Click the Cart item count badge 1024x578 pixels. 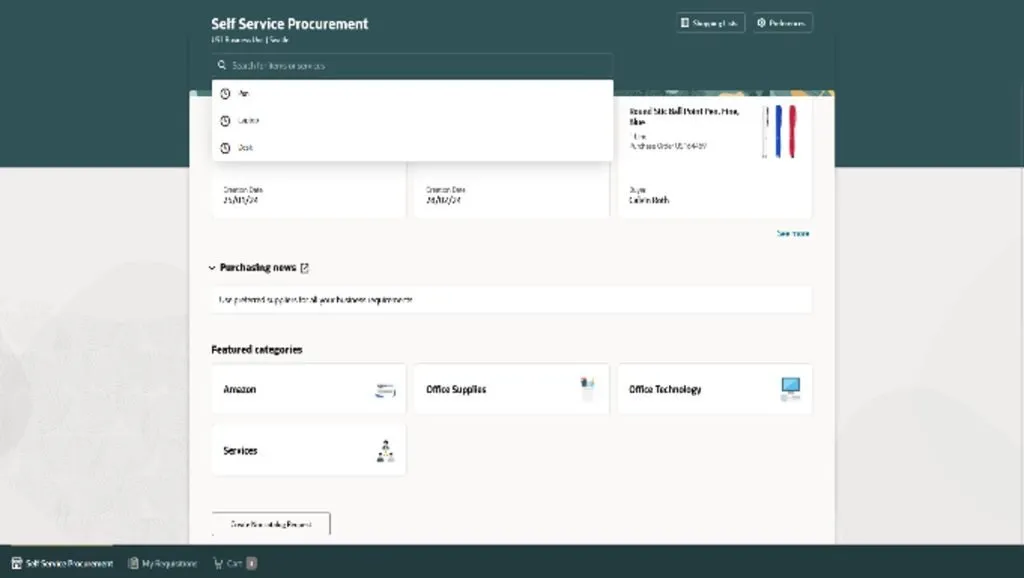click(252, 563)
